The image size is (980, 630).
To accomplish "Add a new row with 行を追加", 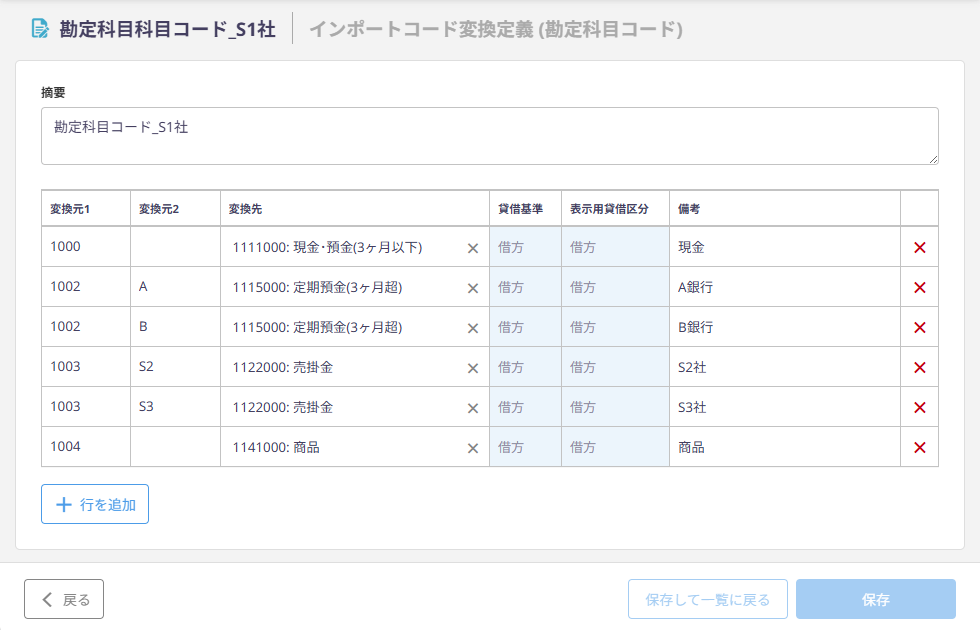I will pyautogui.click(x=95, y=504).
